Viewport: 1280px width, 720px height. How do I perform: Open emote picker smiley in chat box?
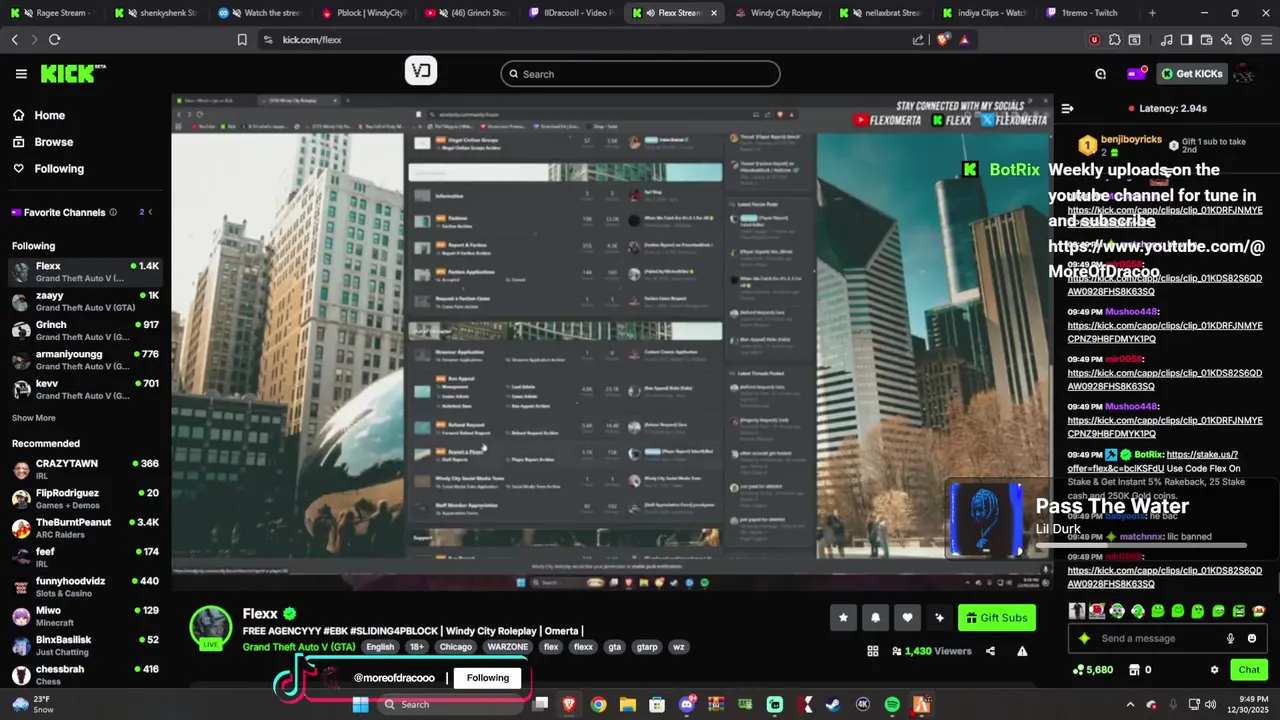(1251, 638)
